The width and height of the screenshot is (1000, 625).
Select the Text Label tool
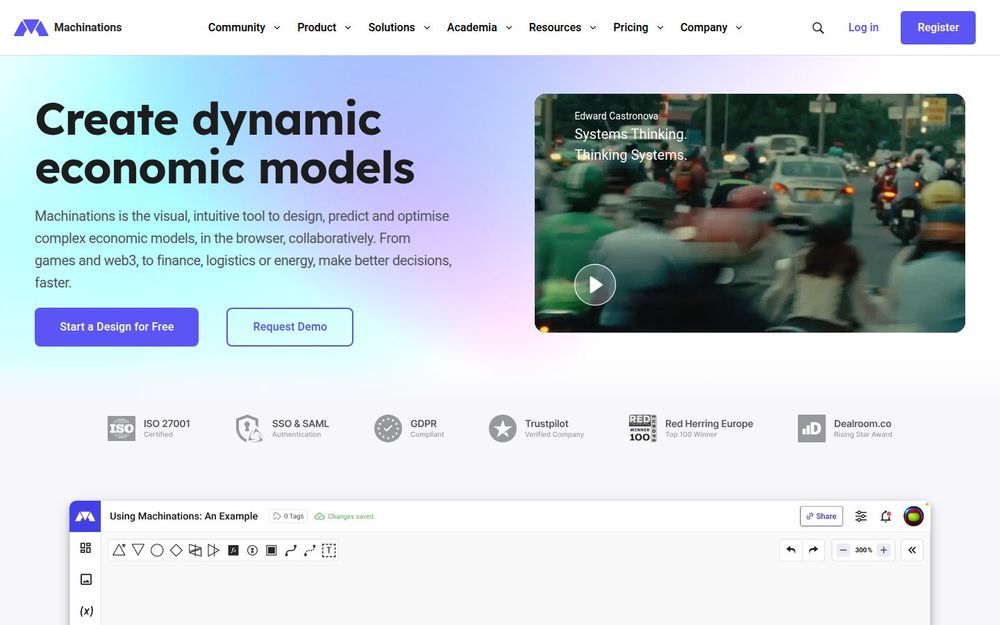329,550
